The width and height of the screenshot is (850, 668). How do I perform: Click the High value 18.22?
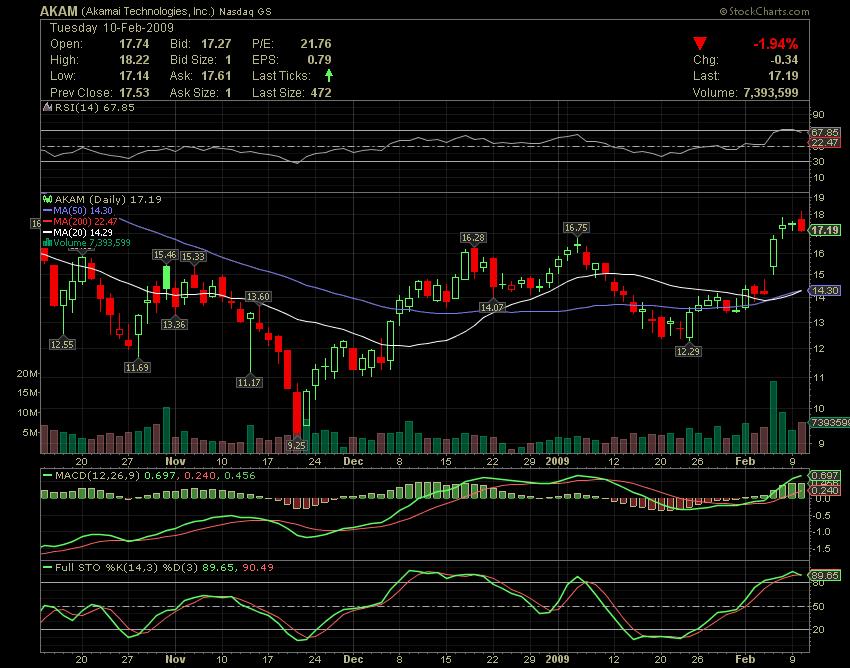(134, 60)
